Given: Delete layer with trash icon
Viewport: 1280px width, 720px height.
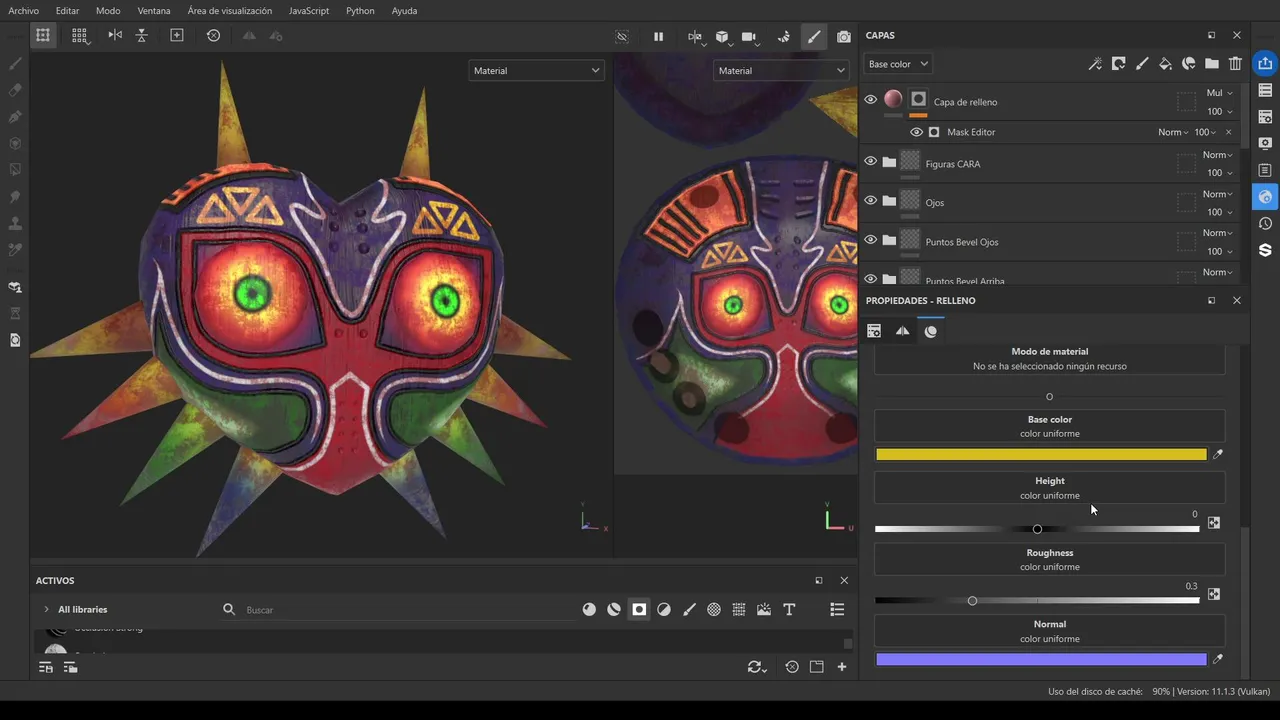Looking at the screenshot, I should point(1235,64).
